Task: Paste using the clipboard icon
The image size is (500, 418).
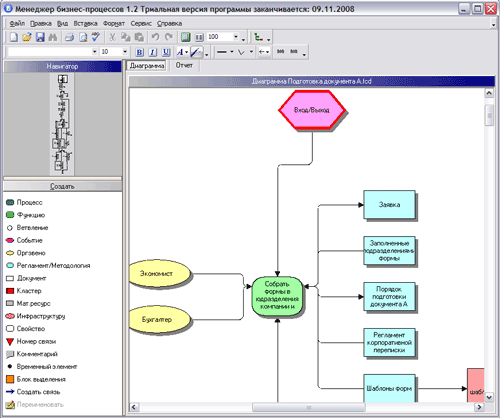Action: click(139, 37)
